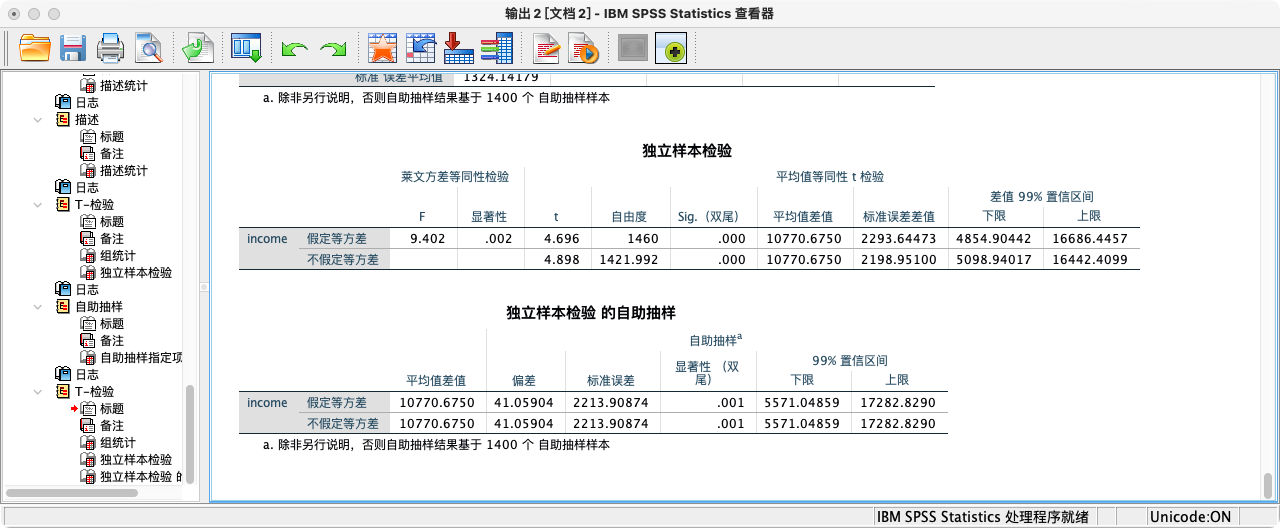Print the output using the printer icon
This screenshot has height=528, width=1280.
(110, 47)
